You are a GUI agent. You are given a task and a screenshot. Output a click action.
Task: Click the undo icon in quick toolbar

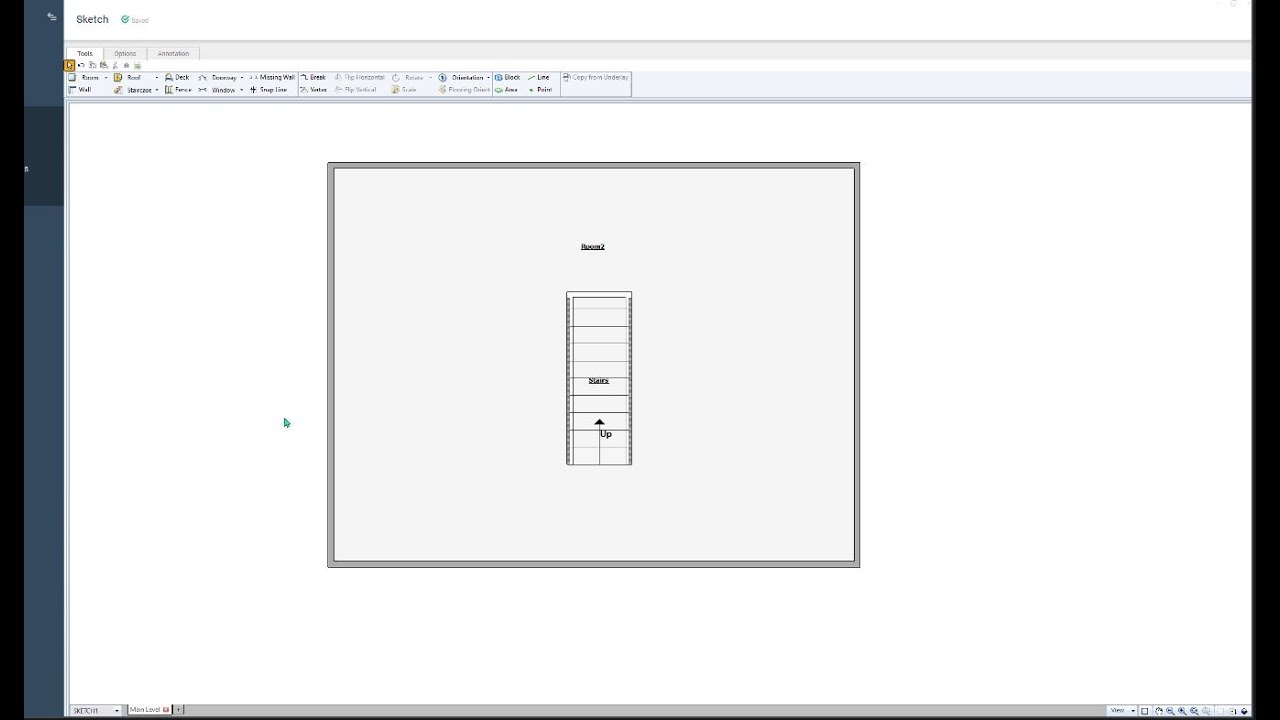tap(81, 65)
